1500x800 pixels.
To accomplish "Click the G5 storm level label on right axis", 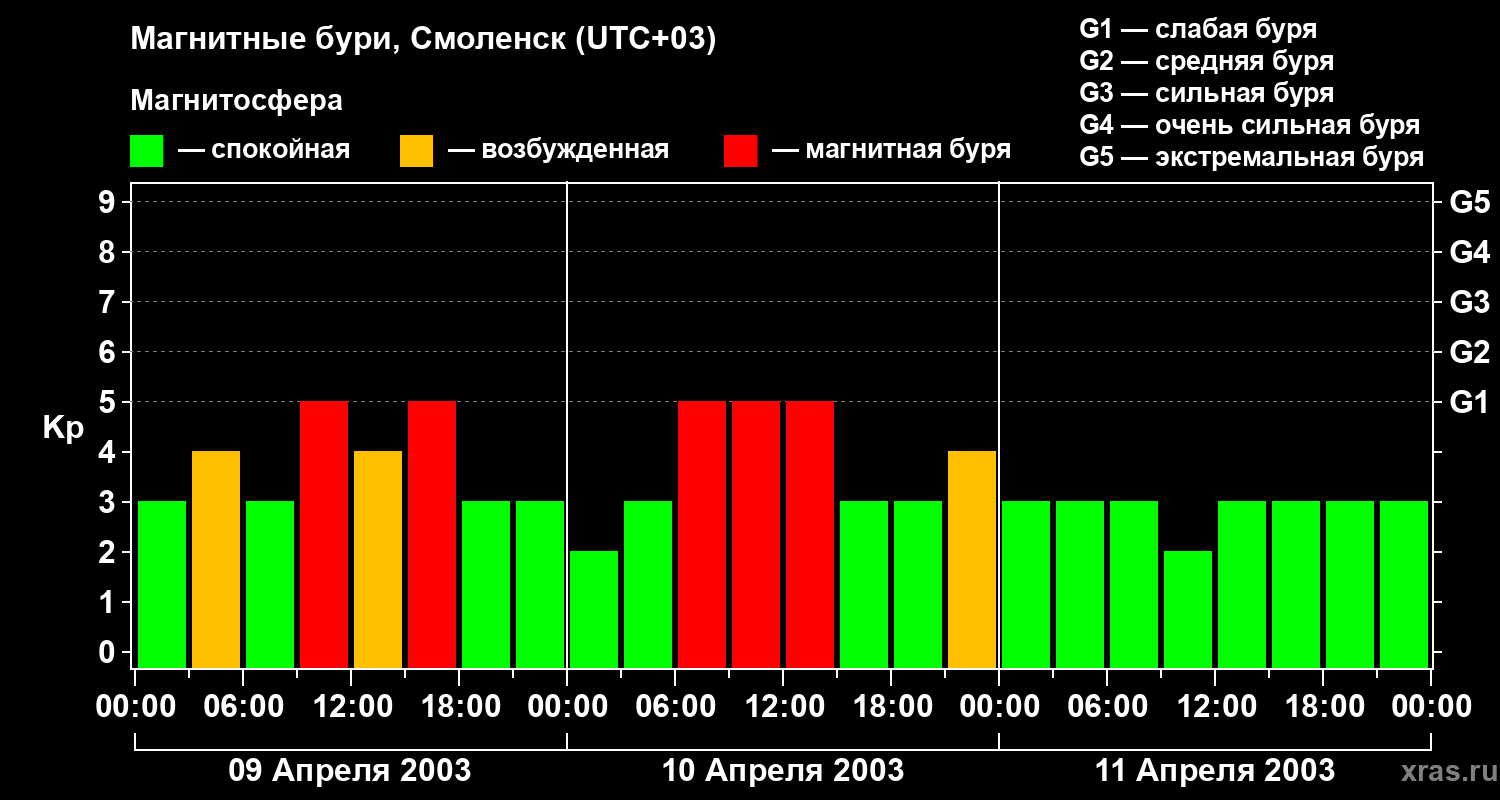I will 1469,202.
